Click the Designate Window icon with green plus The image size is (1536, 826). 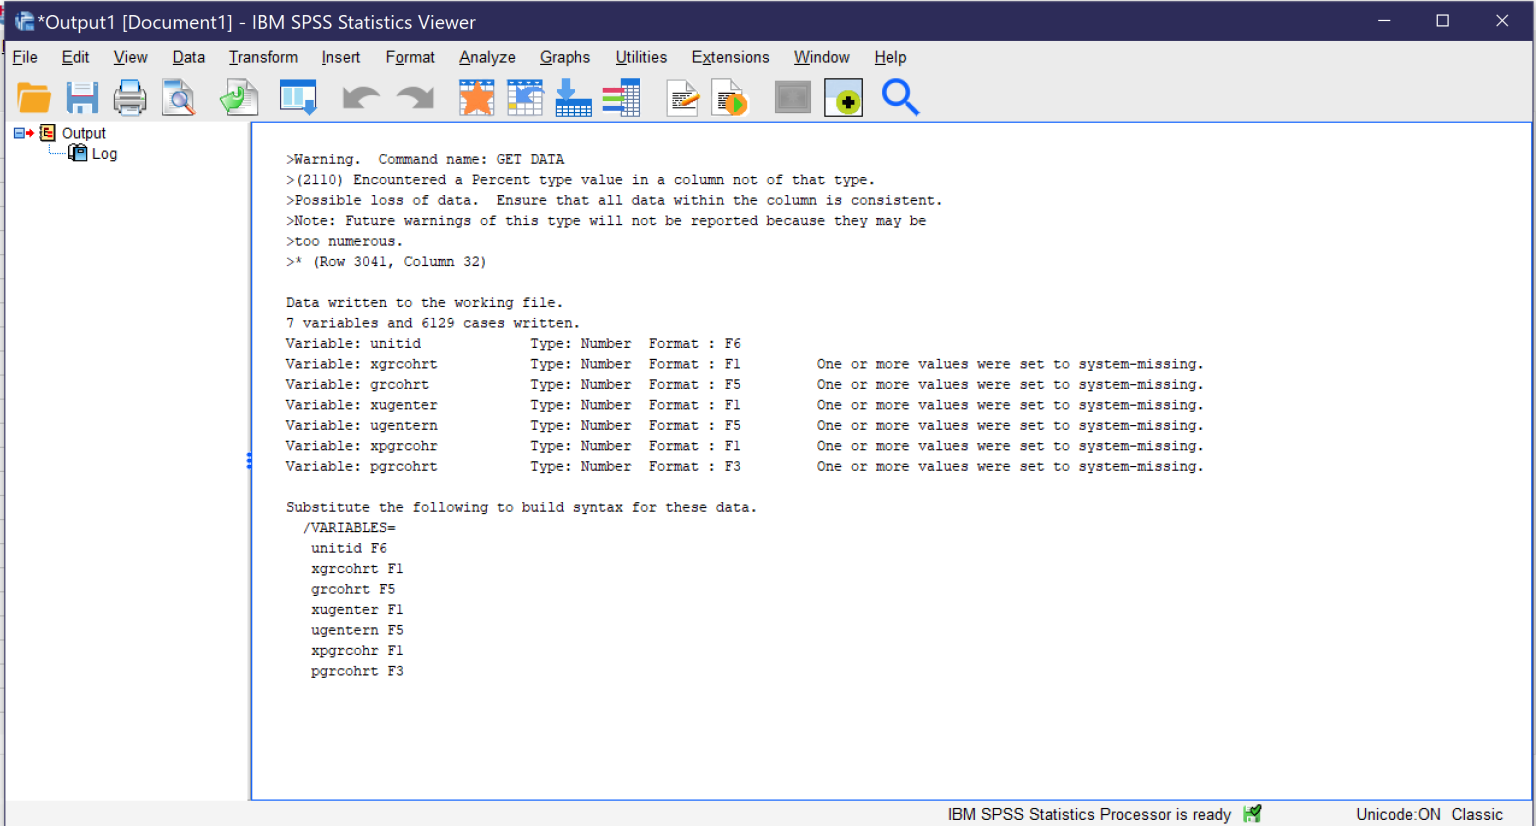click(x=843, y=97)
